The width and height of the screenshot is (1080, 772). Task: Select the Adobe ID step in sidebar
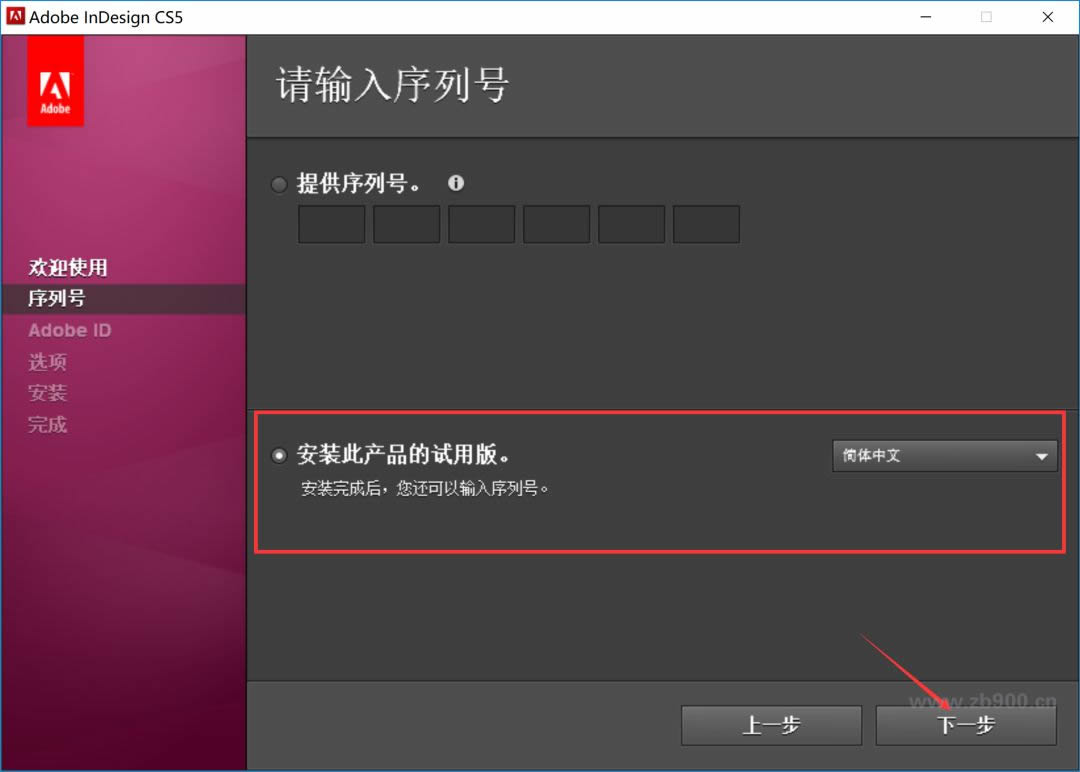(70, 331)
